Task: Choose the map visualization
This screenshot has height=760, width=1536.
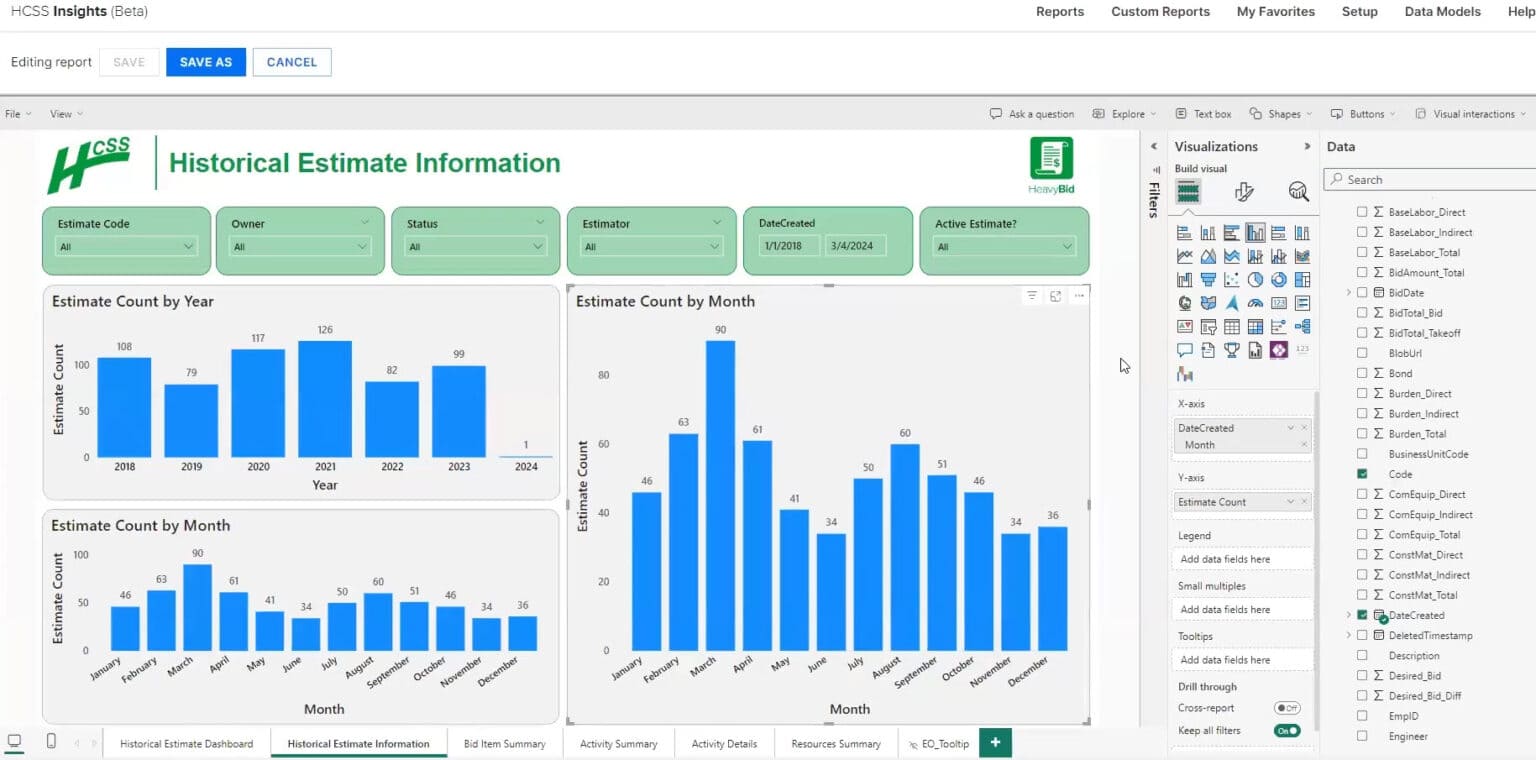Action: (1184, 303)
